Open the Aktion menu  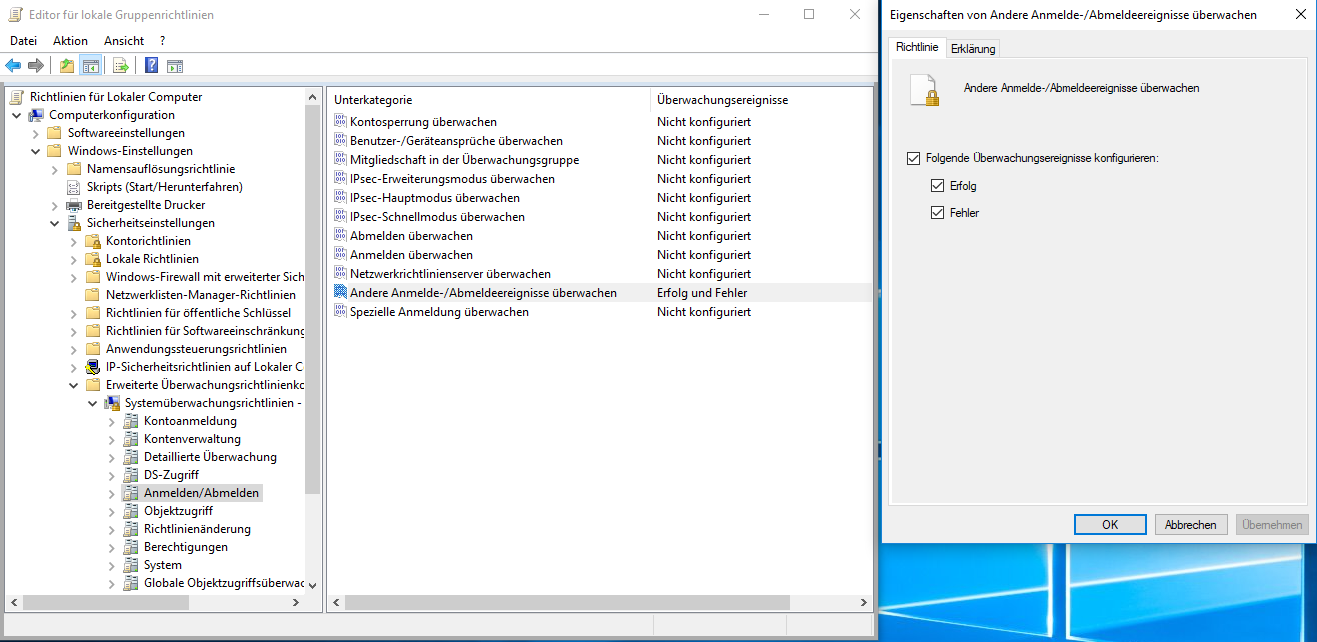tap(69, 40)
